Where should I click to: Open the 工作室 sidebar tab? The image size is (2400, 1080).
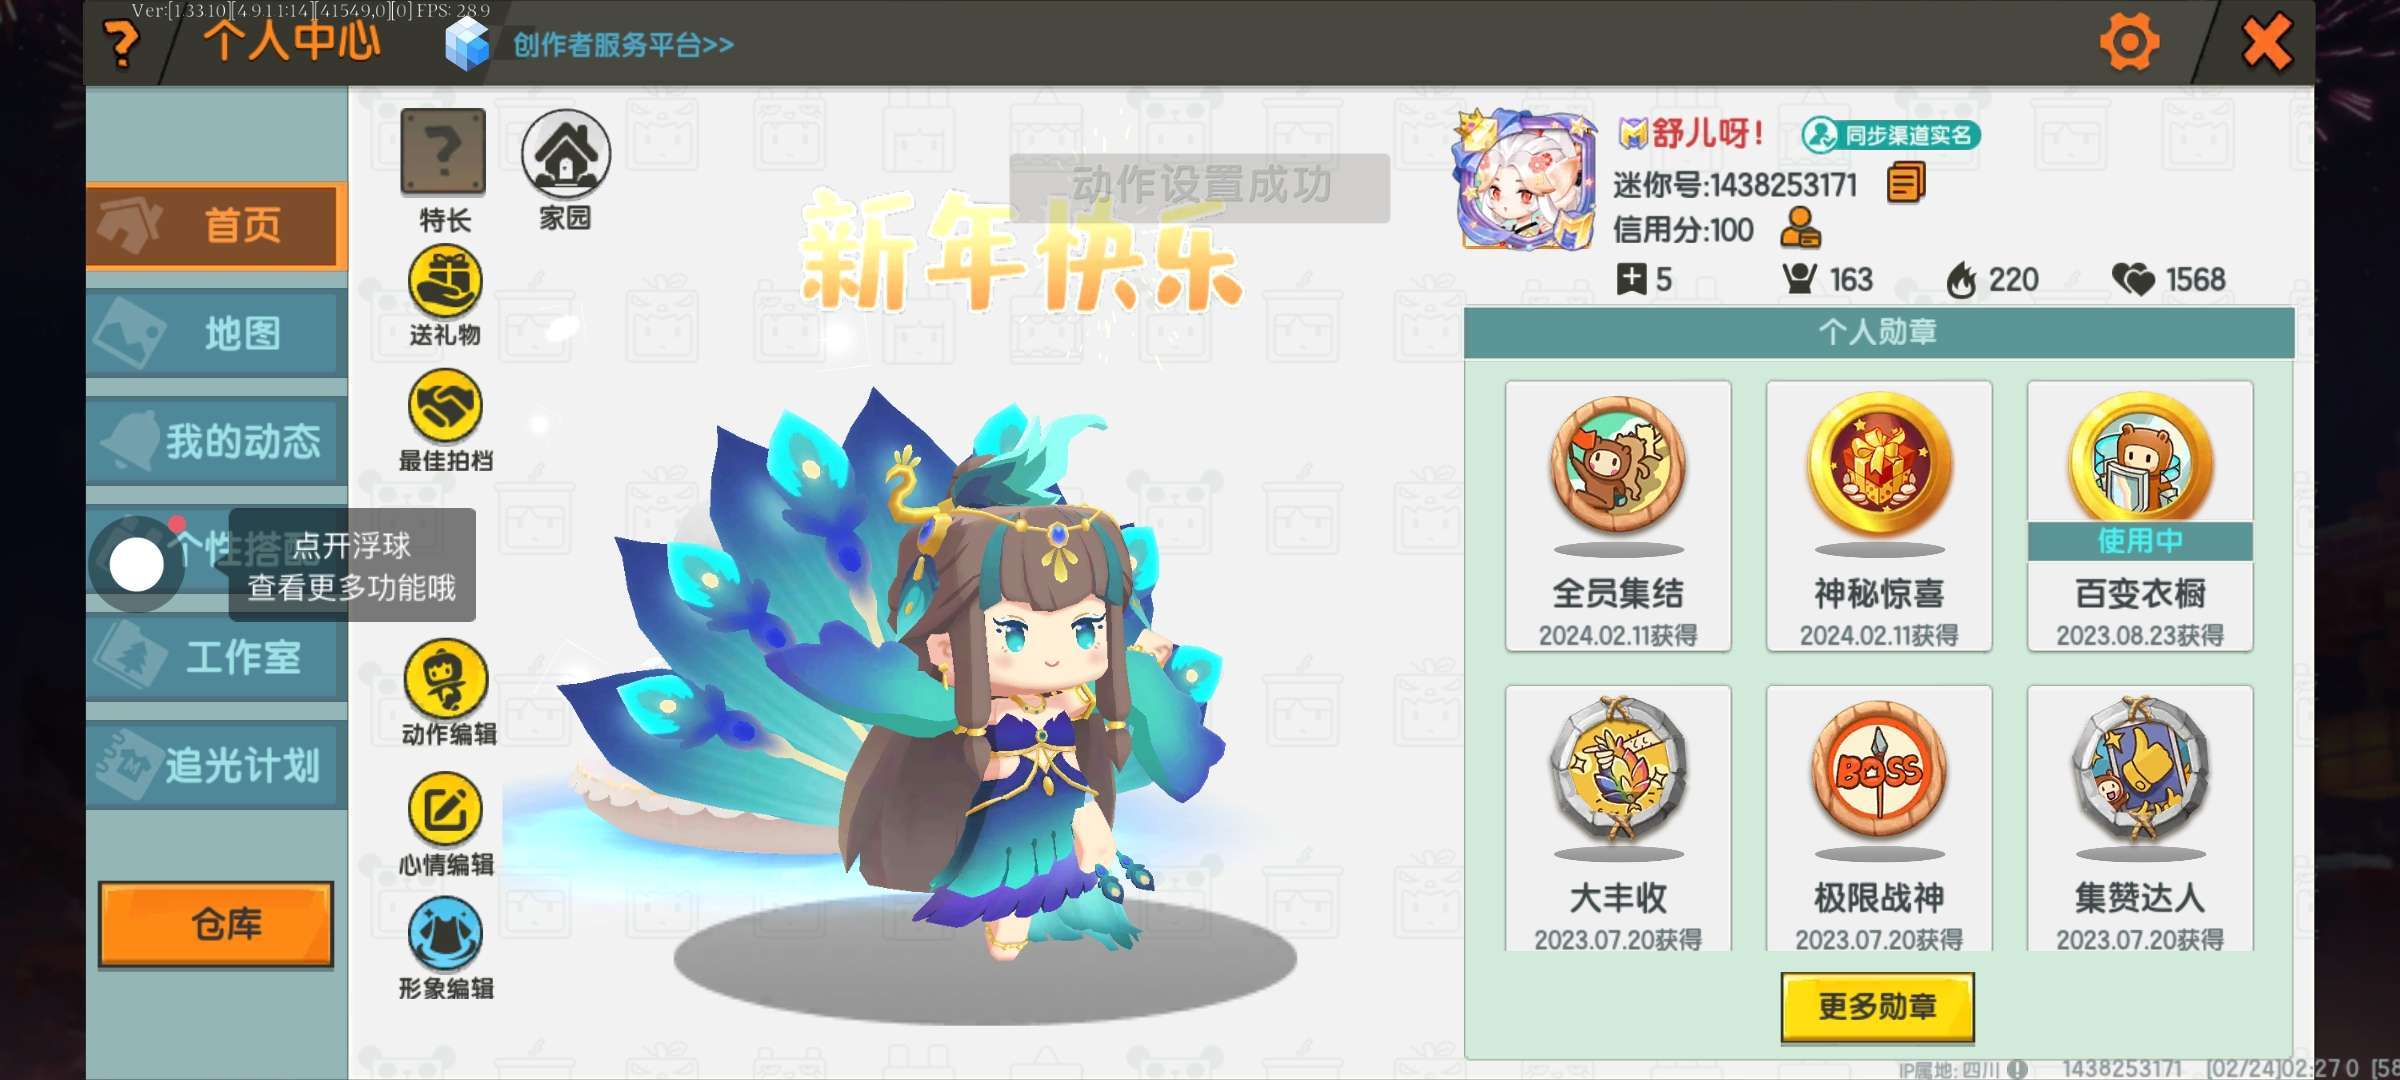tap(217, 657)
